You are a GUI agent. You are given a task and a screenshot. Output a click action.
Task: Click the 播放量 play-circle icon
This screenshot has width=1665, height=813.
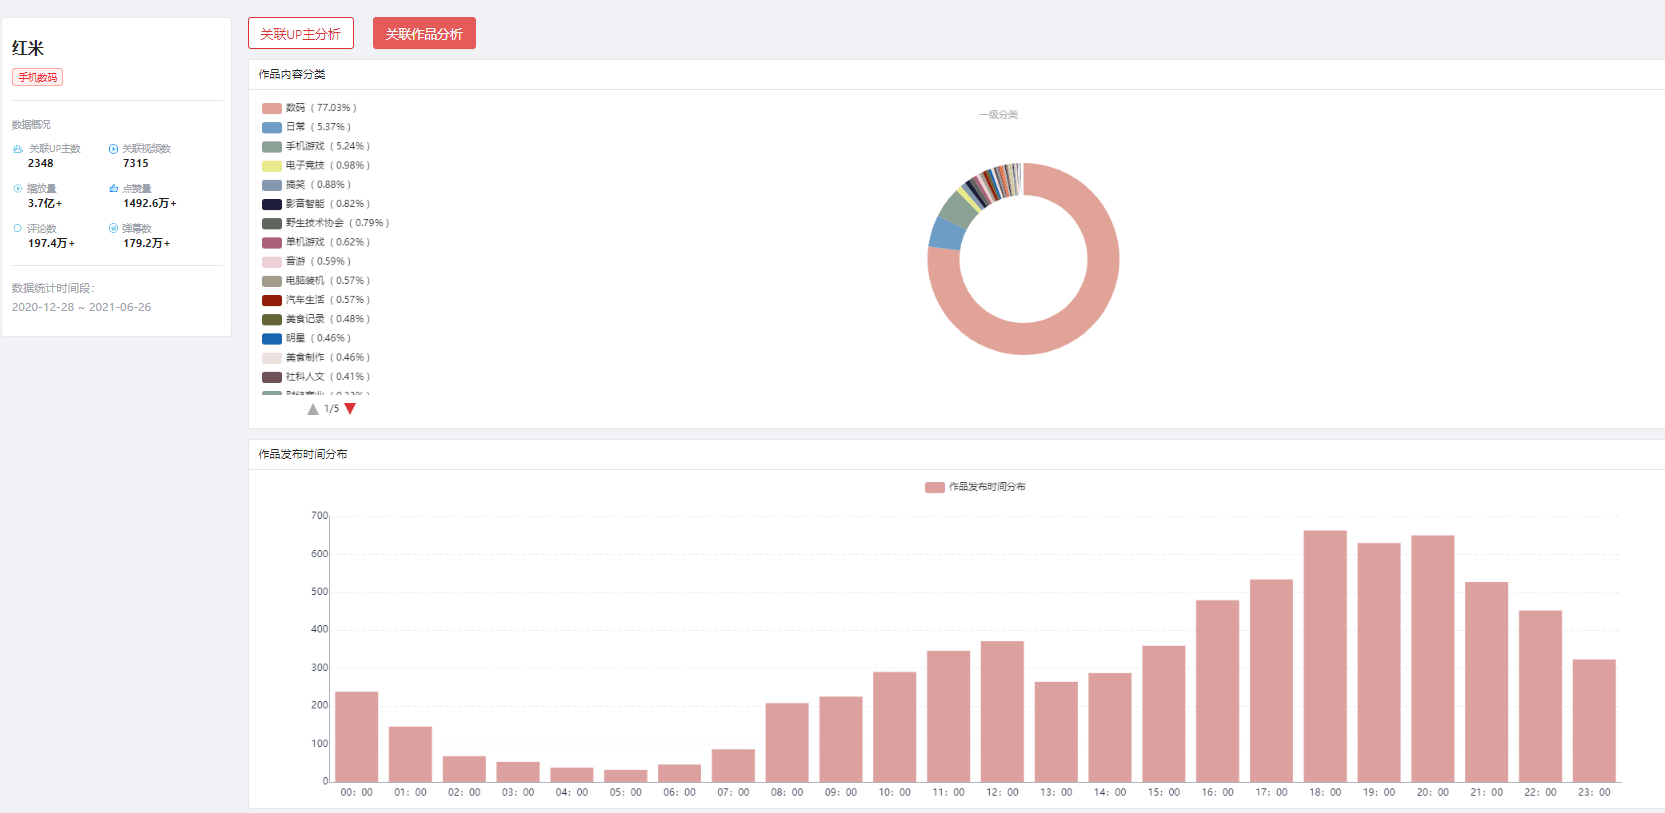(18, 189)
